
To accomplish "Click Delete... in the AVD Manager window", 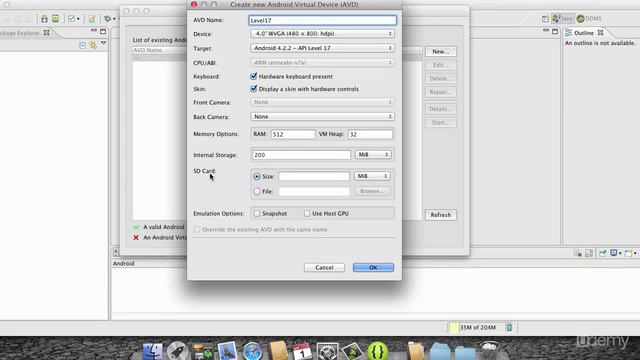I will [x=440, y=78].
